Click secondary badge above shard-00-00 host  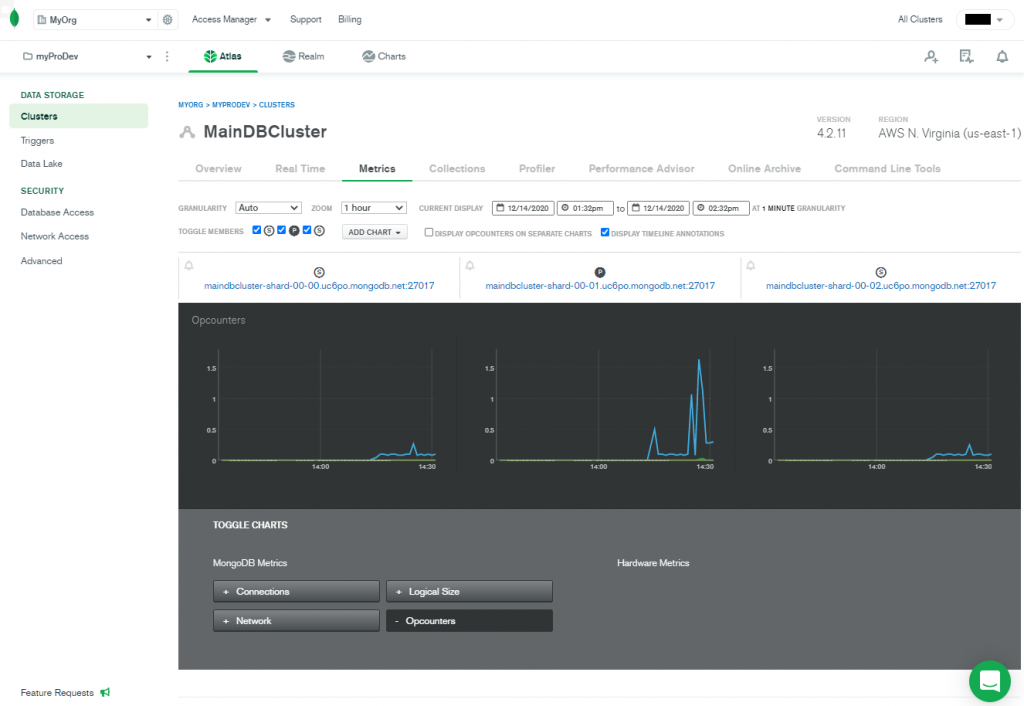(319, 272)
